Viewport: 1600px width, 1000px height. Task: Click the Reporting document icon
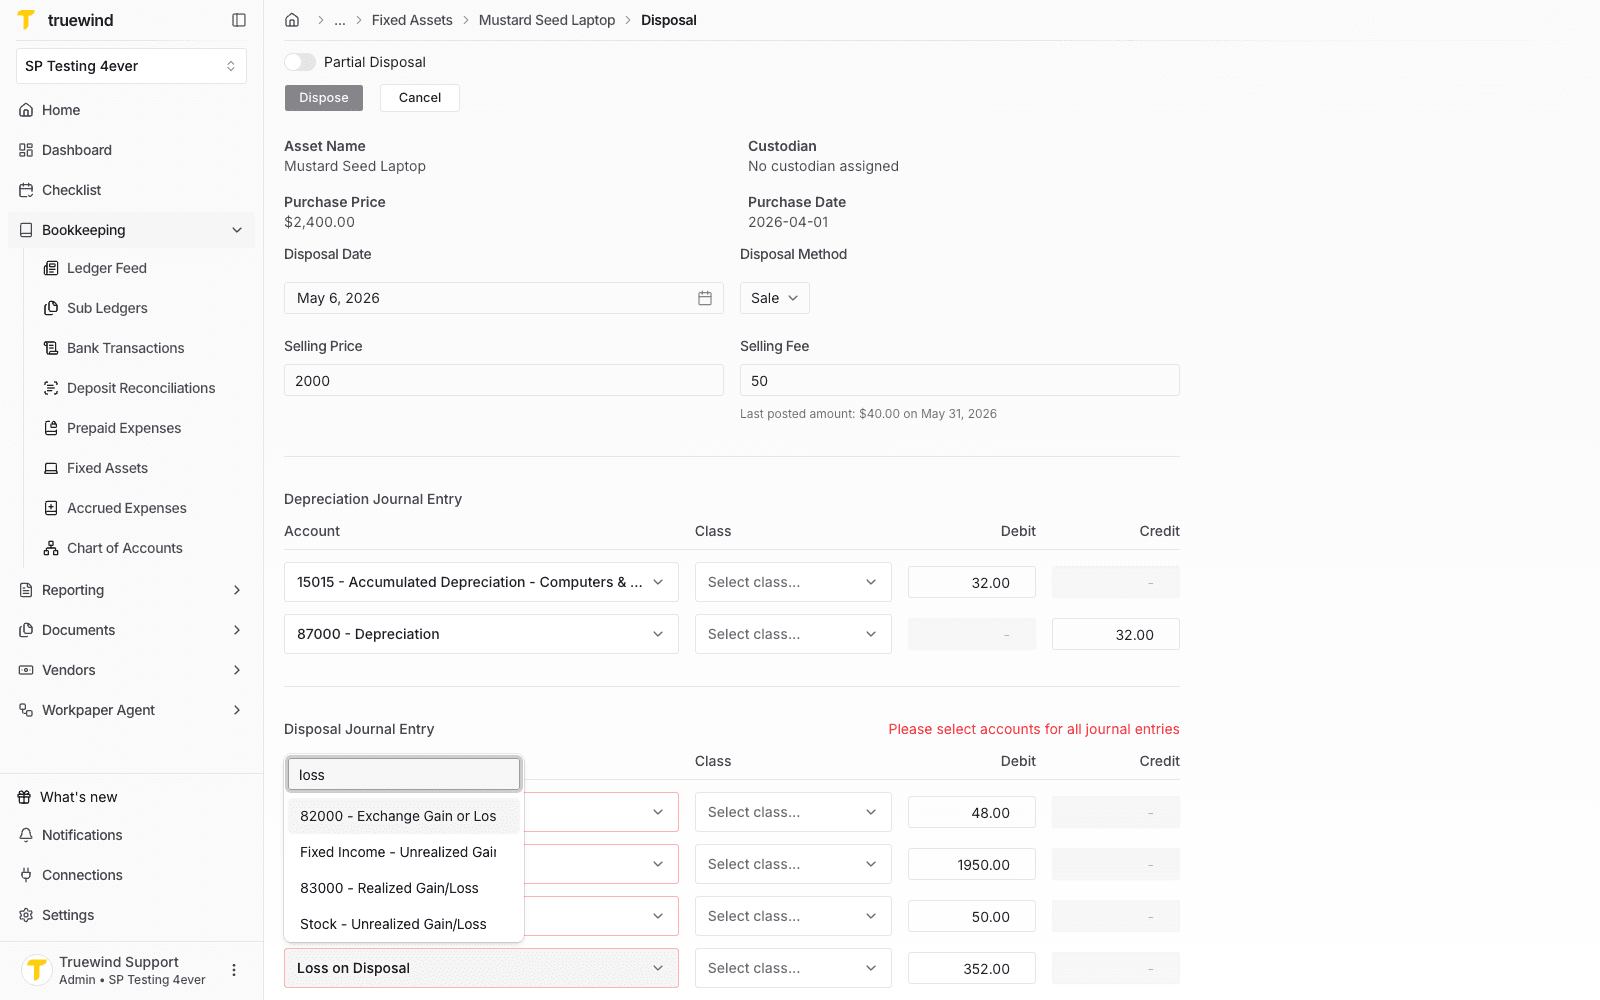tap(26, 590)
